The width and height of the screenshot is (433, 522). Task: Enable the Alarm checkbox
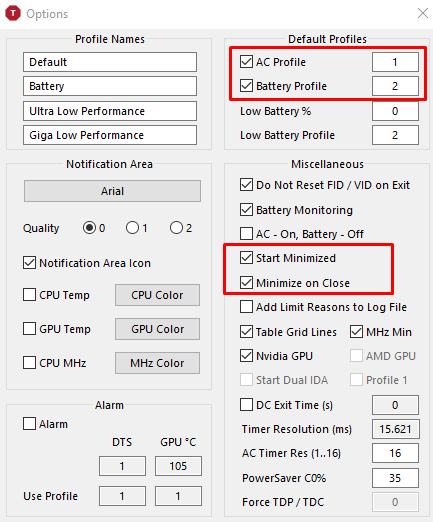[x=29, y=424]
